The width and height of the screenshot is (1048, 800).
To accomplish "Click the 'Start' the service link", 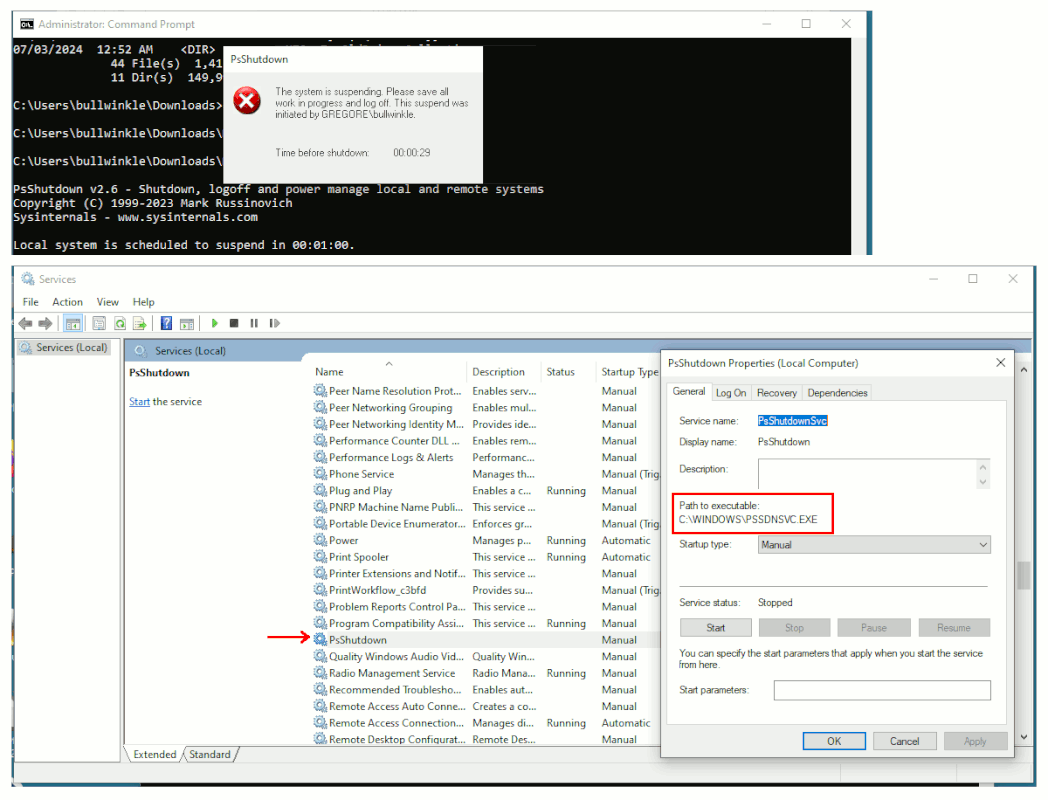I will click(x=139, y=402).
